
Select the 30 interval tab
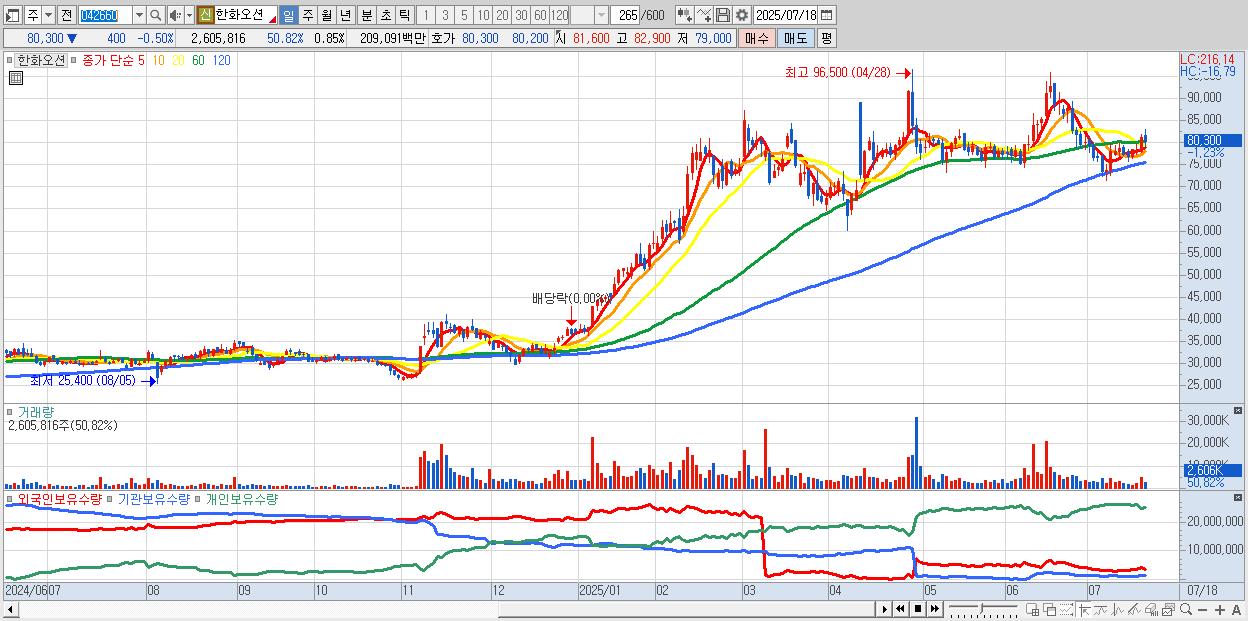click(521, 15)
